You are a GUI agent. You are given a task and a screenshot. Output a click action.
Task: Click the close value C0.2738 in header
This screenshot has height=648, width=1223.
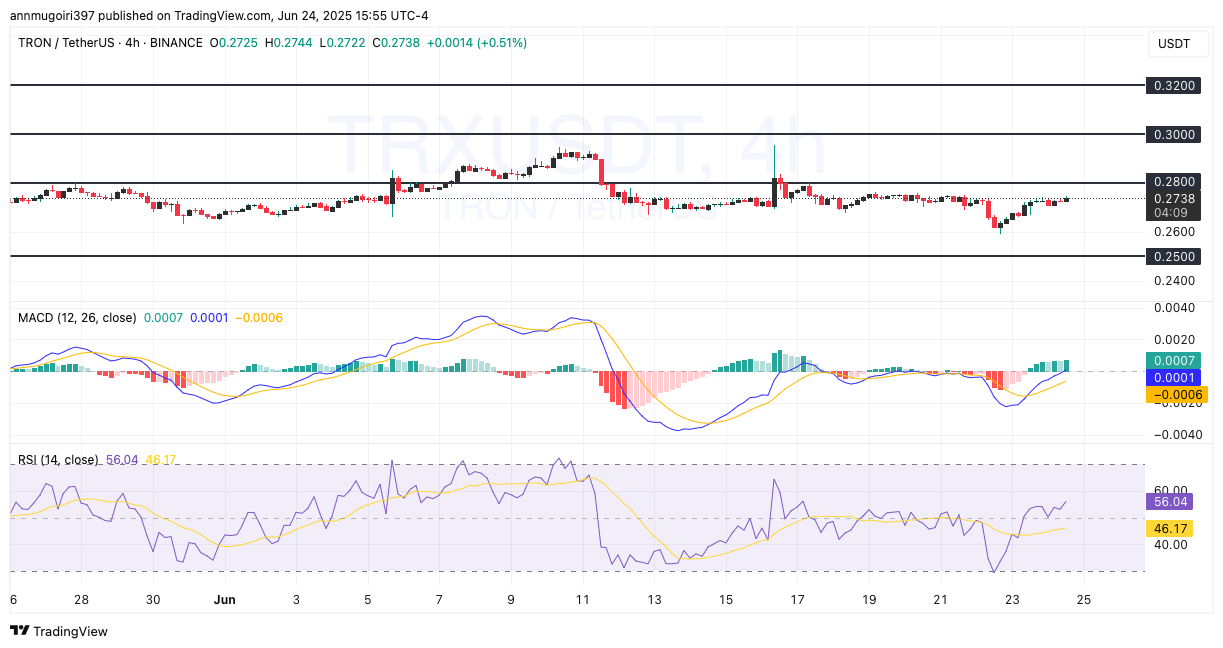(395, 43)
